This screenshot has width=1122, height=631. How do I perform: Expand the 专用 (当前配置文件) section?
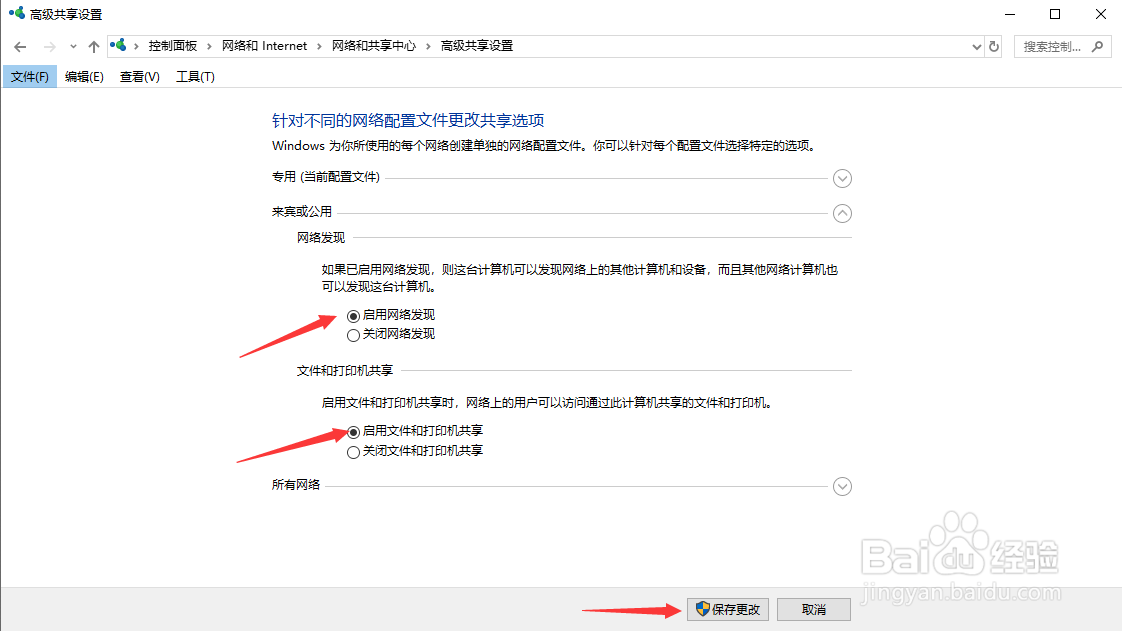click(x=842, y=178)
